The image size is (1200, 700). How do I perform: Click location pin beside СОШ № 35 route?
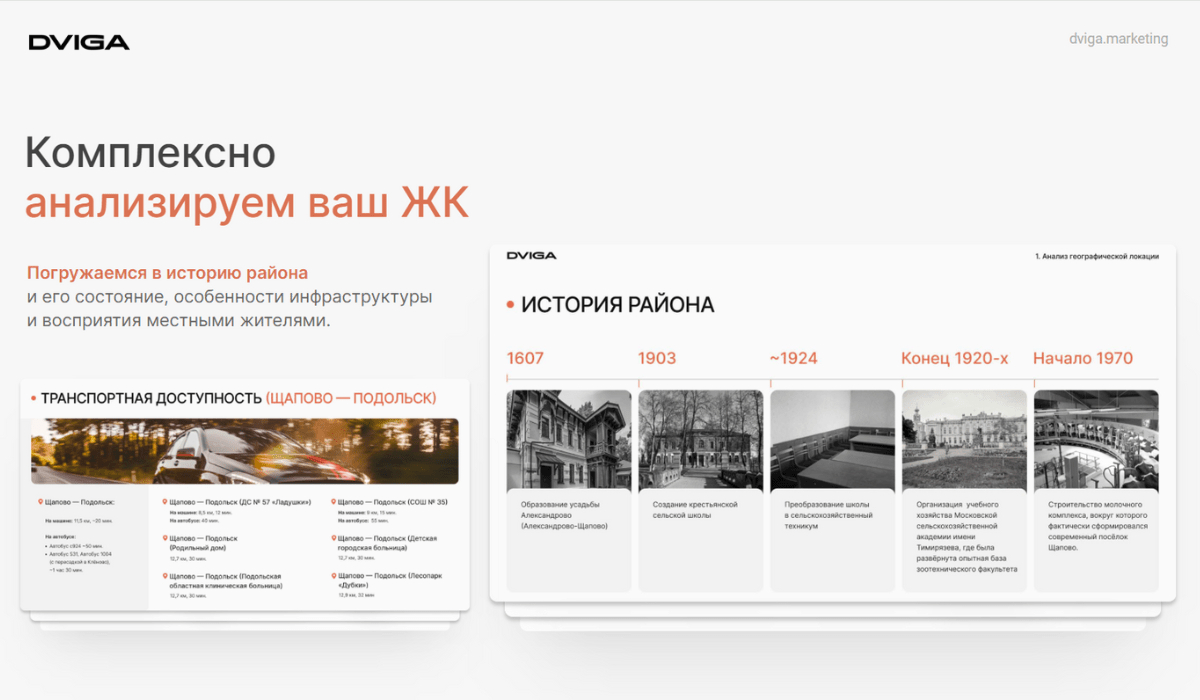pos(333,501)
